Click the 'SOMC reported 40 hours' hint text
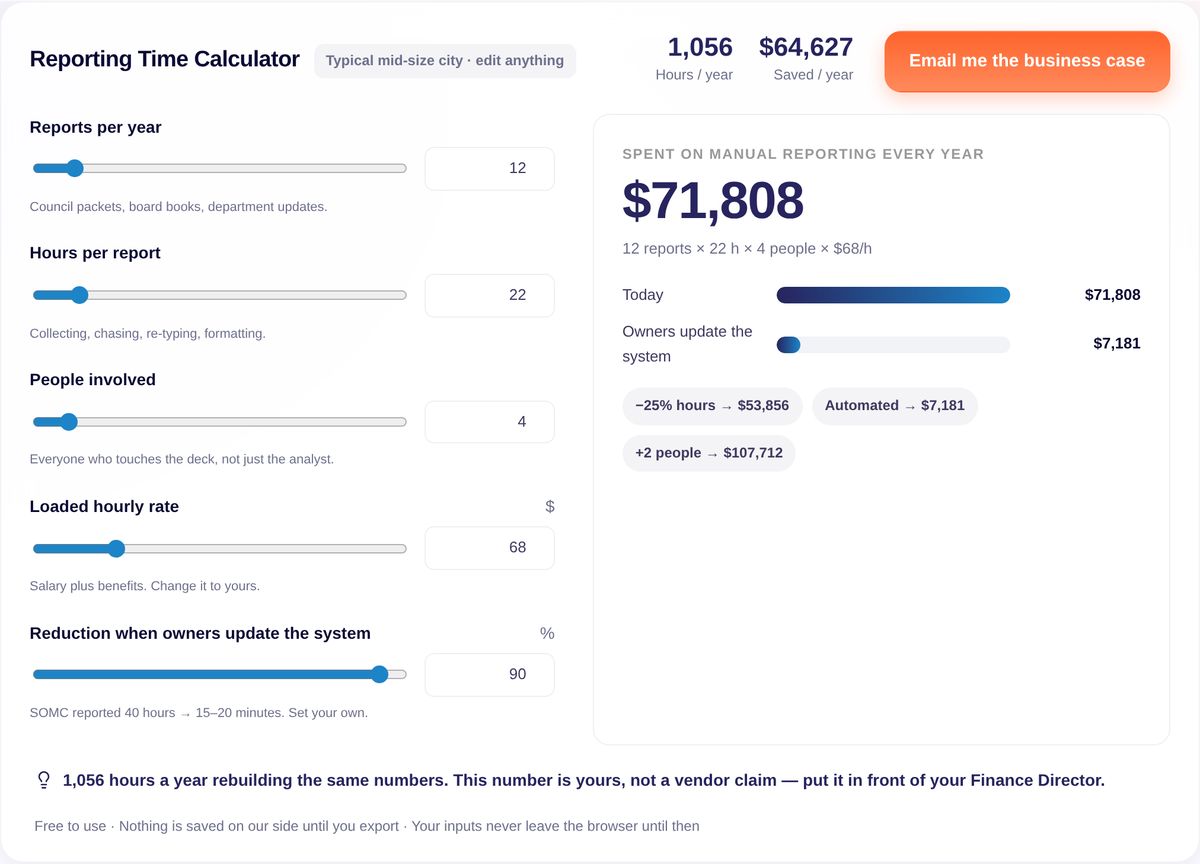 click(x=199, y=713)
